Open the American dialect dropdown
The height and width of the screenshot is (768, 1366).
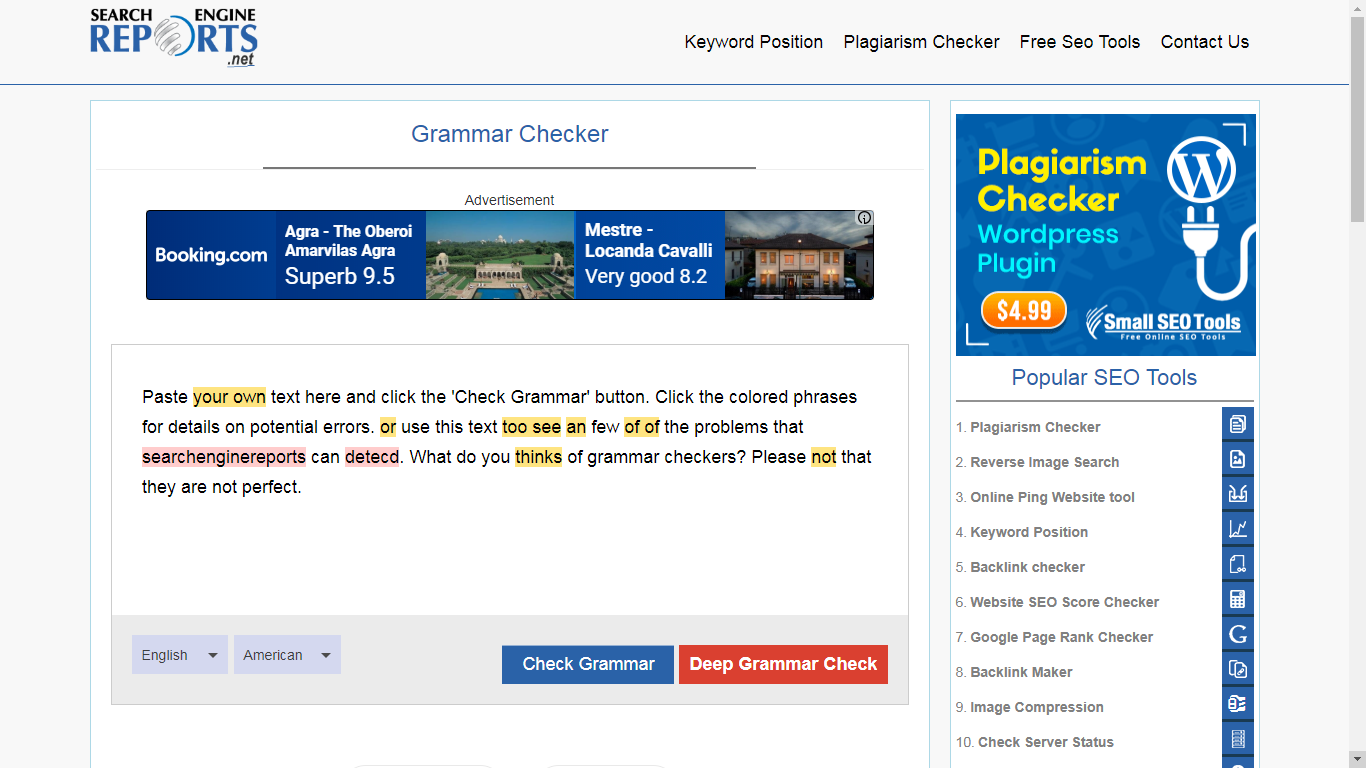tap(287, 655)
